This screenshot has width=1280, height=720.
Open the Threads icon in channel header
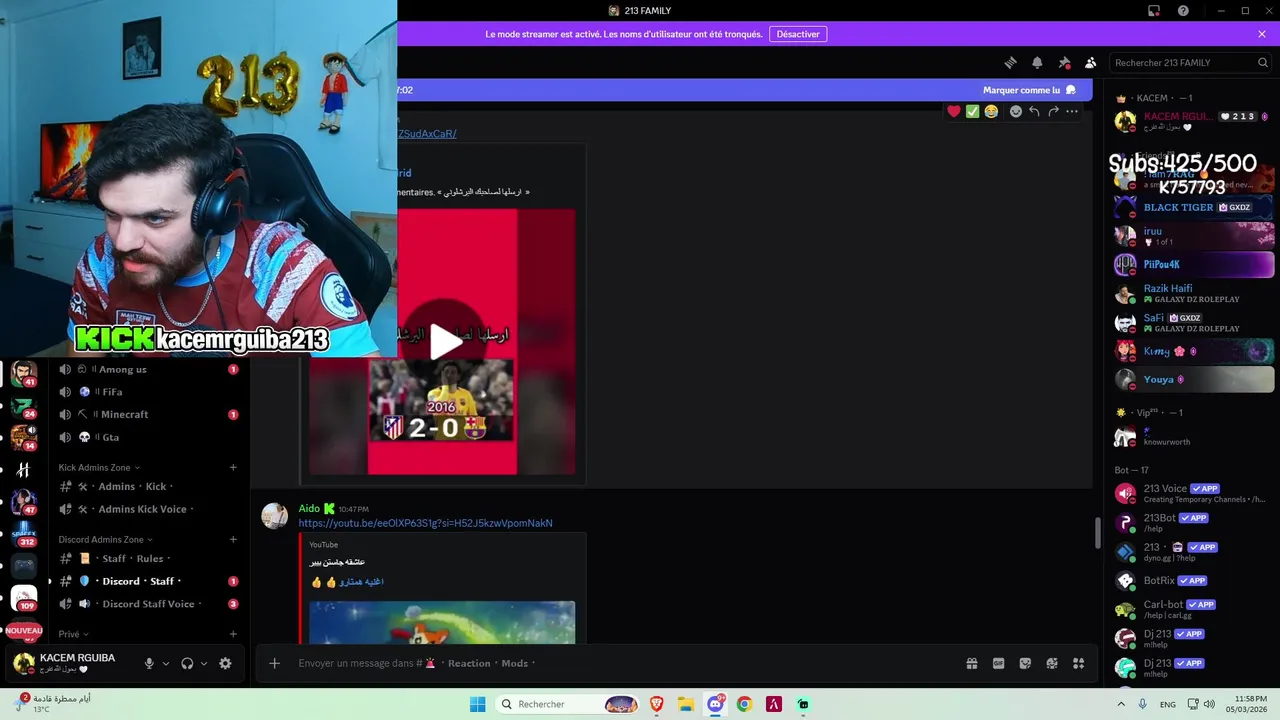pyautogui.click(x=1010, y=62)
